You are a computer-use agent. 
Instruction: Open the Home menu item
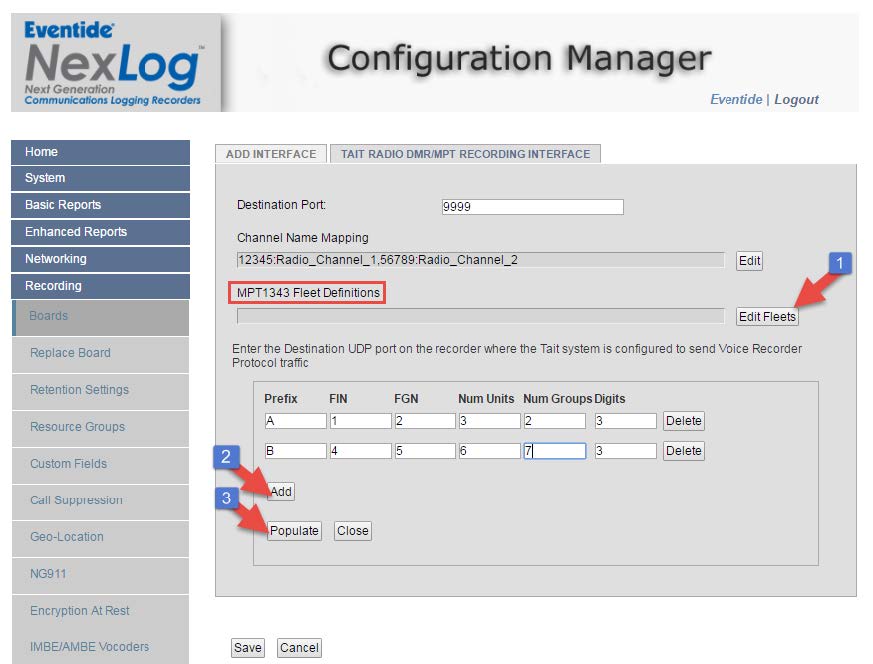pos(100,152)
